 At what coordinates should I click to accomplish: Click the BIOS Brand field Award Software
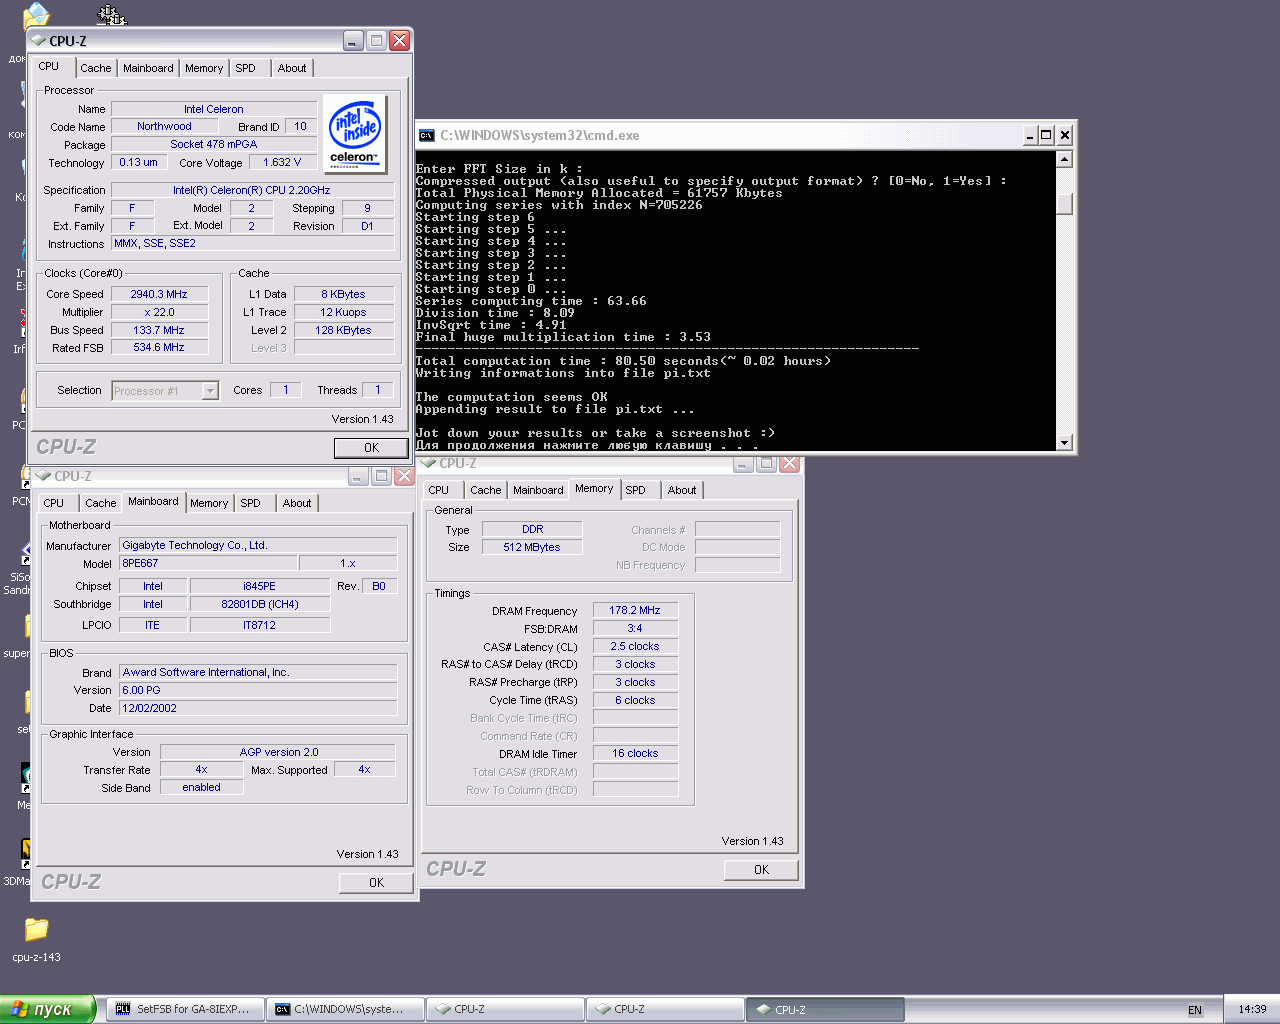pyautogui.click(x=258, y=672)
